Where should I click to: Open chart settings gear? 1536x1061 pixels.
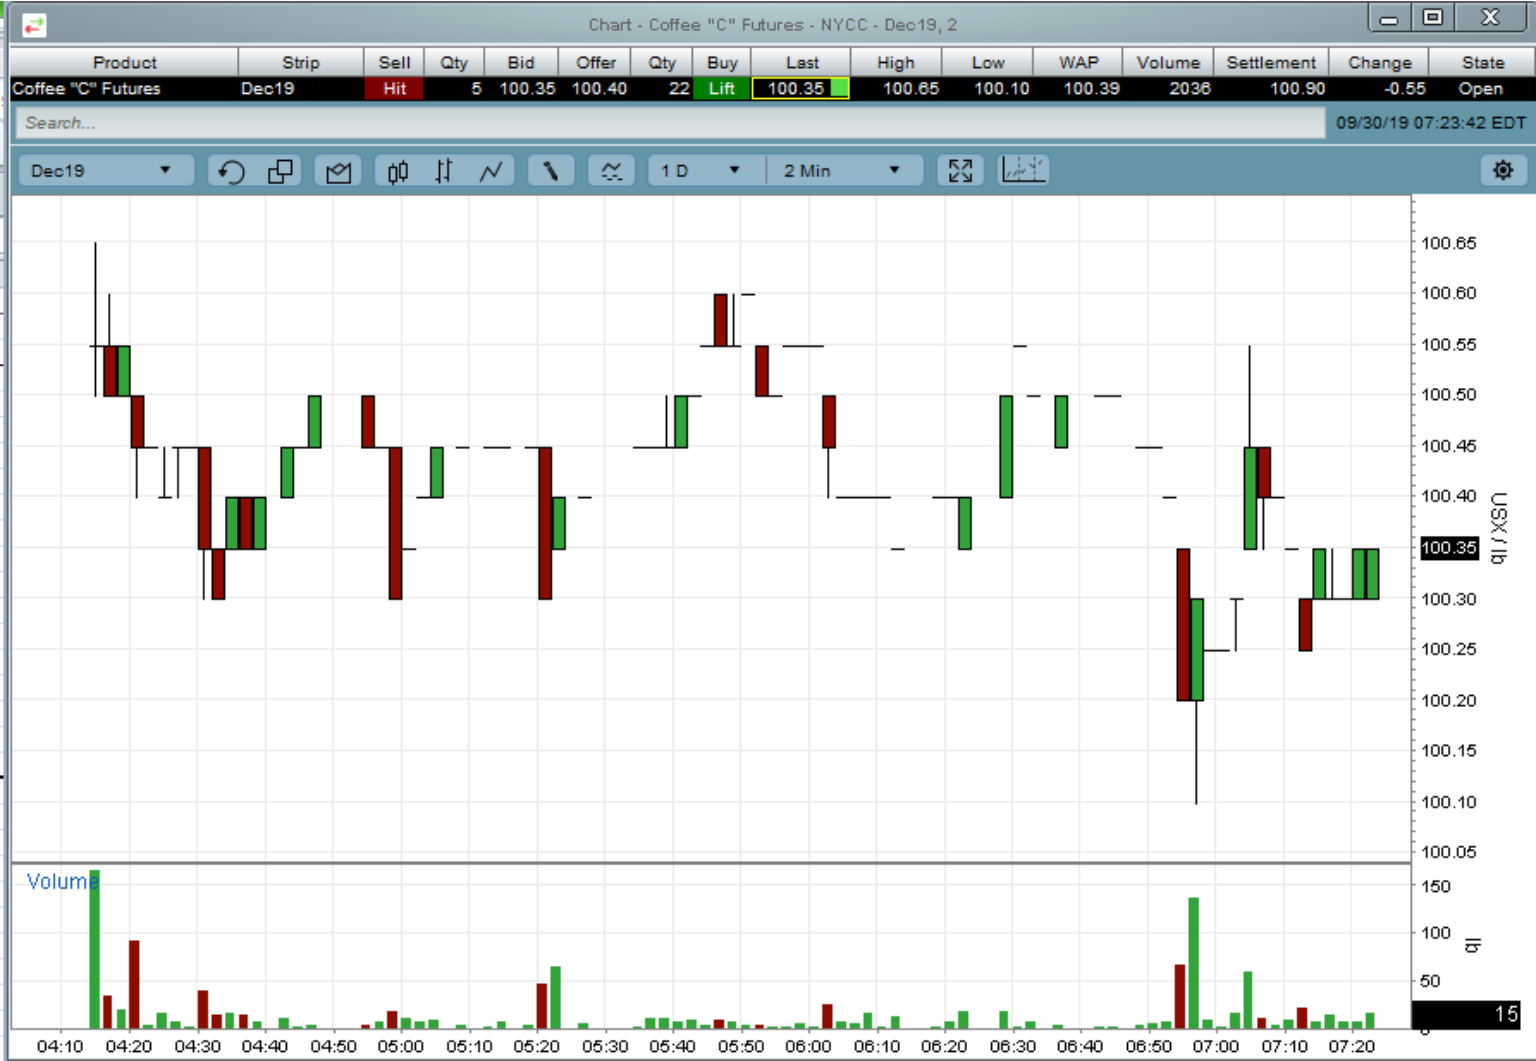click(x=1502, y=170)
